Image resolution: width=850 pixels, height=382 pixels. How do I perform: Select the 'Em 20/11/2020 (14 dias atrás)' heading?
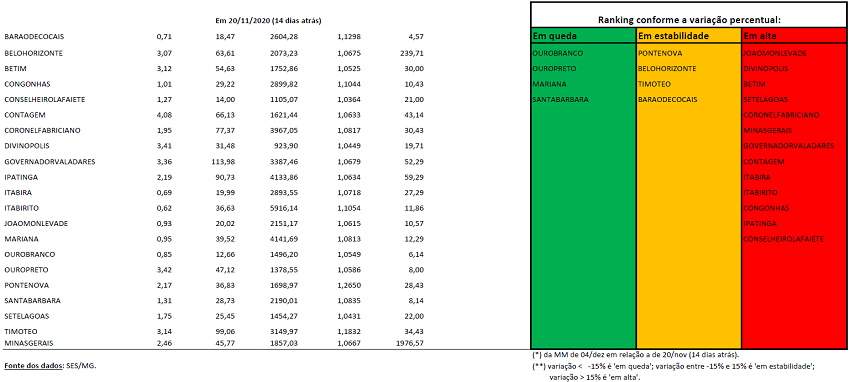coord(268,21)
